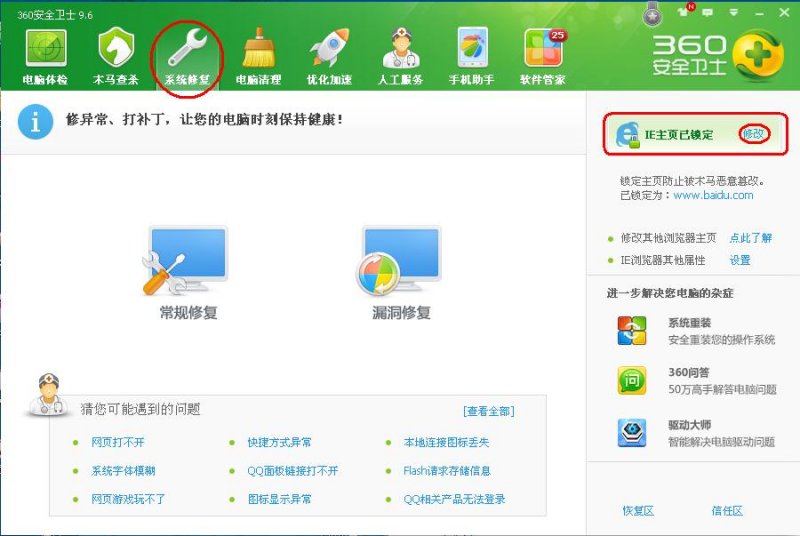Click 设置 for IE browser other properties
The image size is (800, 536).
click(x=739, y=260)
